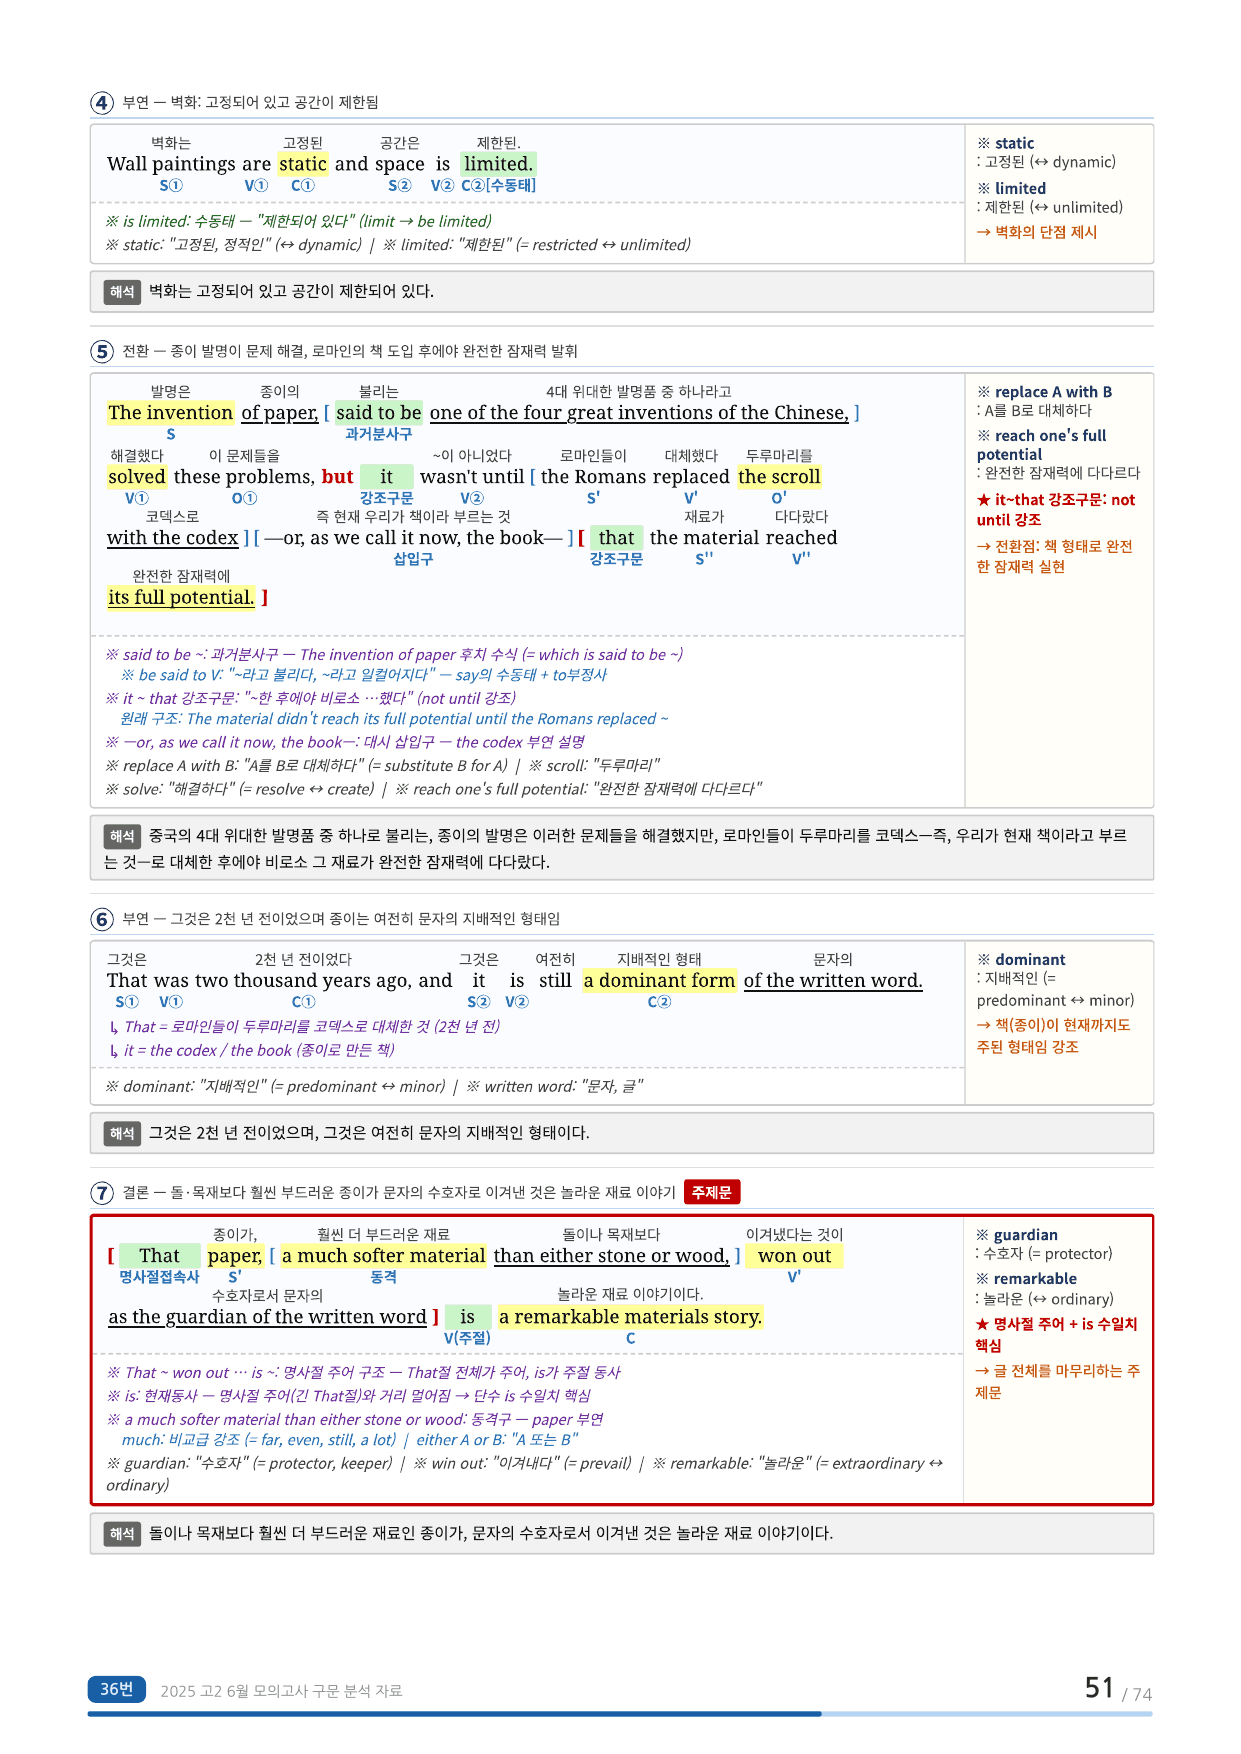The image size is (1241, 1754).
Task: Click the circled number 5 section marker
Action: (102, 352)
